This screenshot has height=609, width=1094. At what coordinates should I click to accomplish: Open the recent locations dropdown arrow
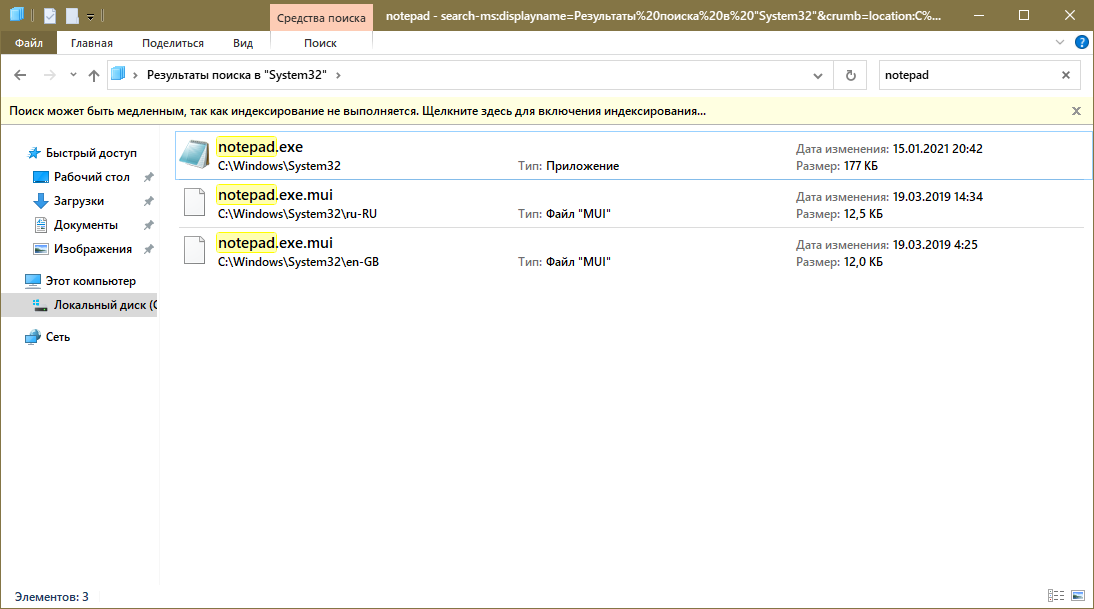72,75
